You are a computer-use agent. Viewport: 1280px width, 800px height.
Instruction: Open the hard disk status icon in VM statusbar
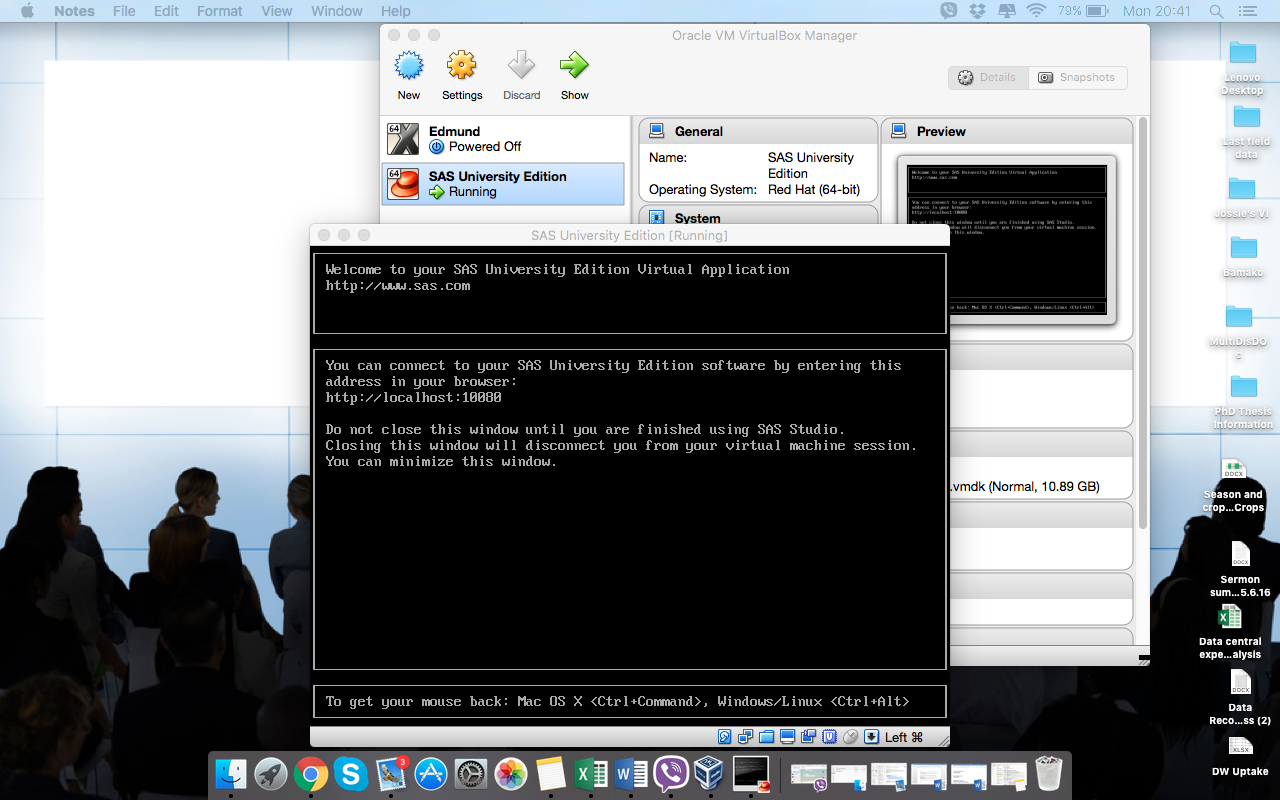coord(724,736)
